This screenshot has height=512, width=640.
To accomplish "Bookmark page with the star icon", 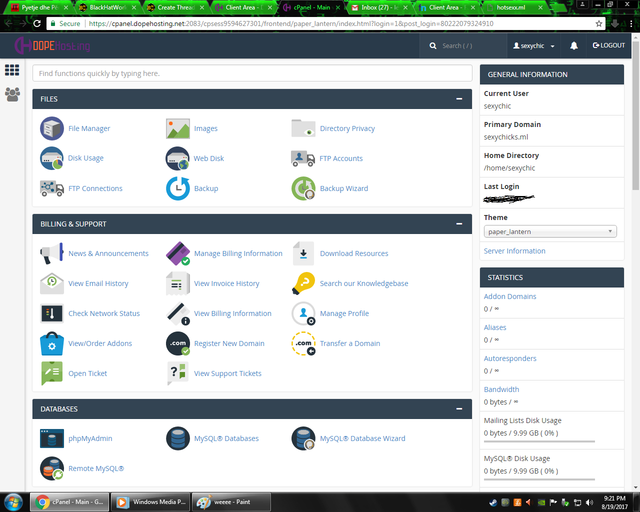I will (599, 24).
